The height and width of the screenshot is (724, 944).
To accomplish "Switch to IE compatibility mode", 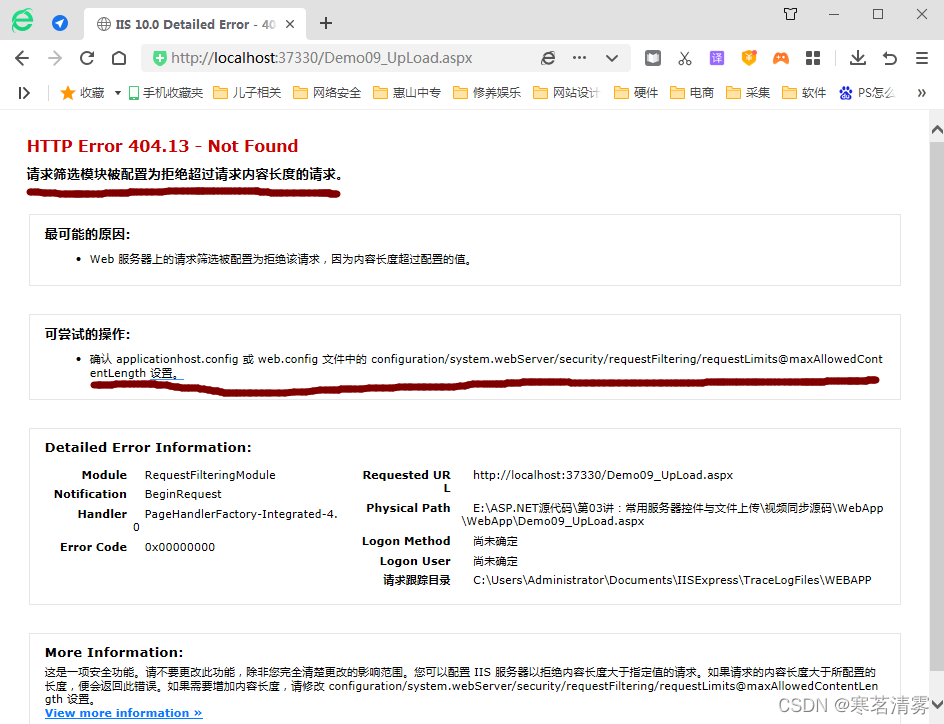I will pyautogui.click(x=549, y=58).
